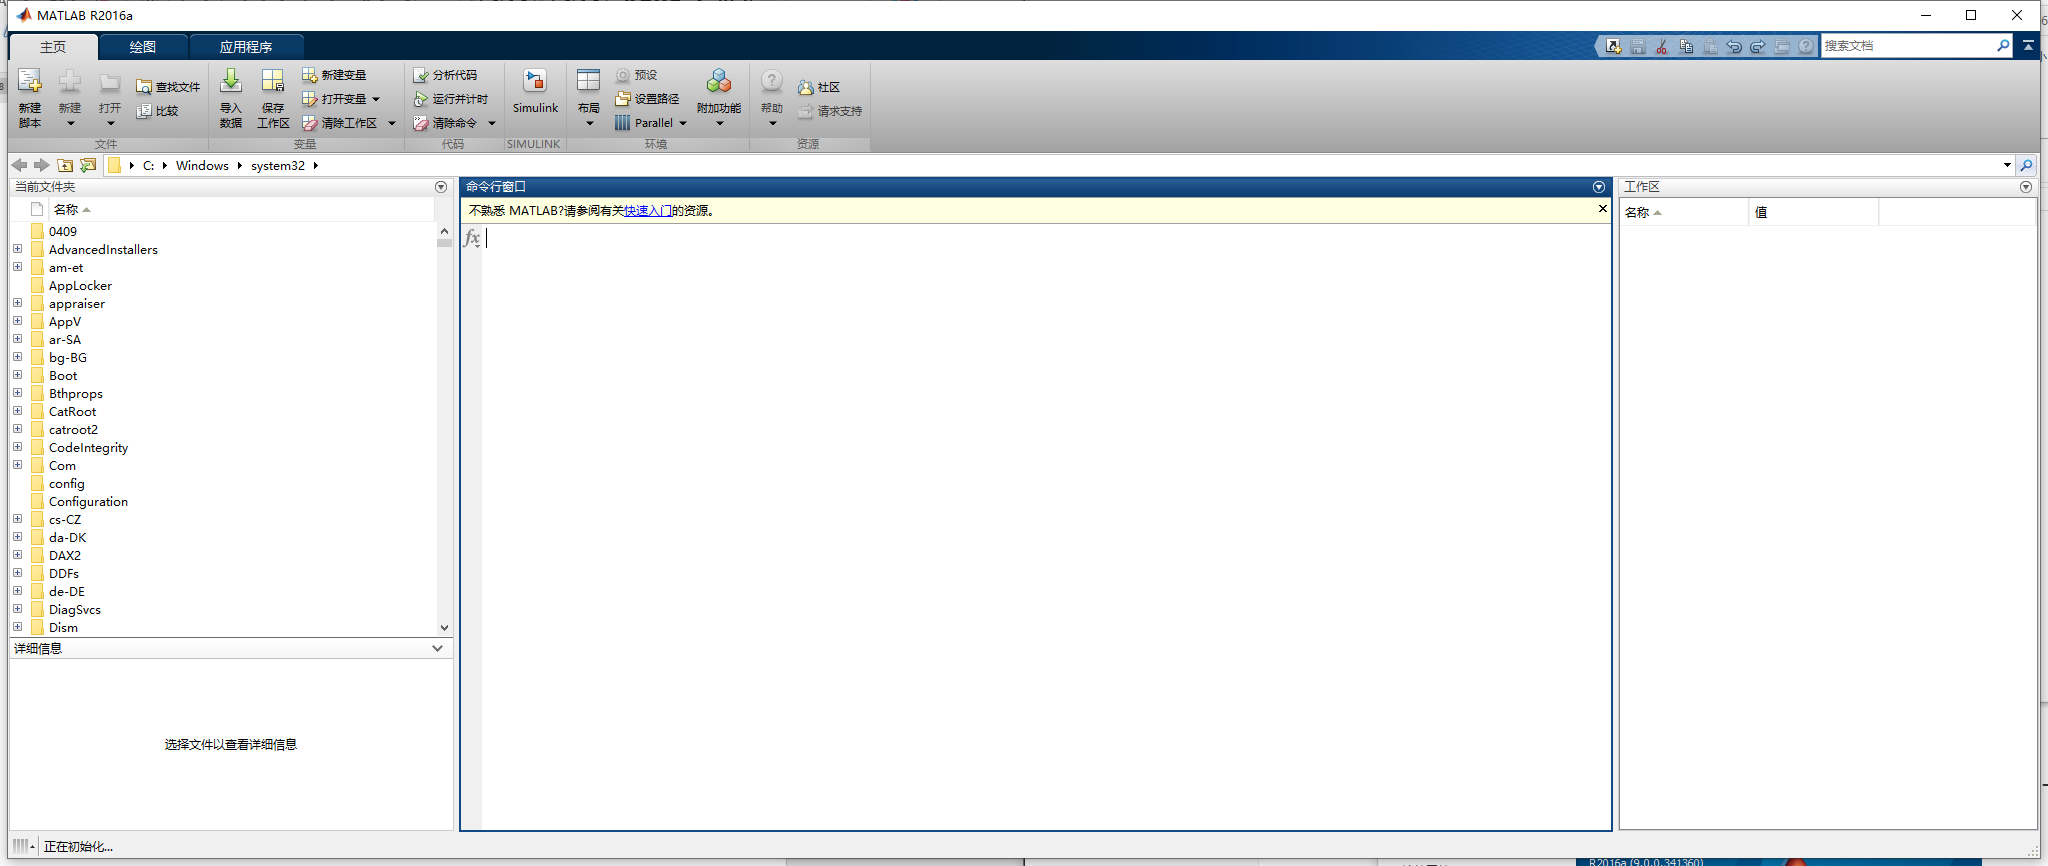Go back with the left arrow in address bar
Viewport: 2048px width, 866px height.
19,165
